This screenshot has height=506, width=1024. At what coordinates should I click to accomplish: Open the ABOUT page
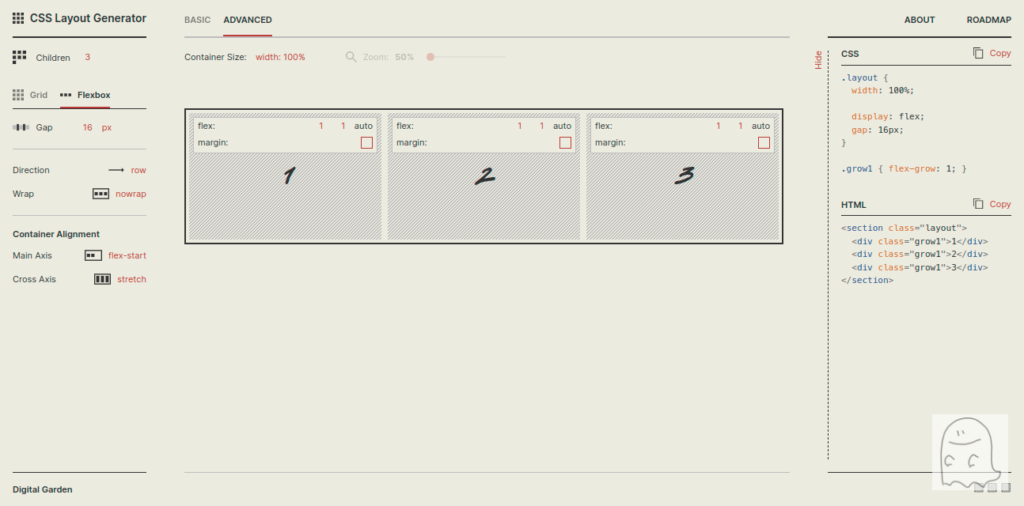(920, 20)
